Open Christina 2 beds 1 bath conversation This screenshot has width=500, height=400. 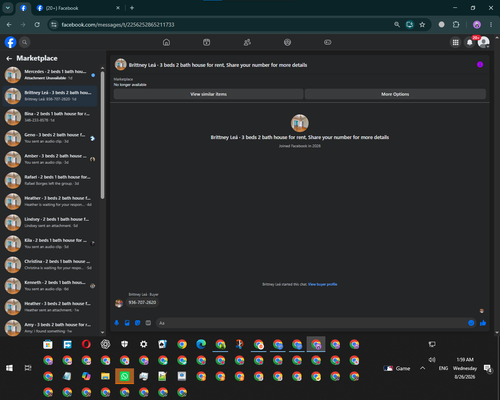click(x=50, y=264)
